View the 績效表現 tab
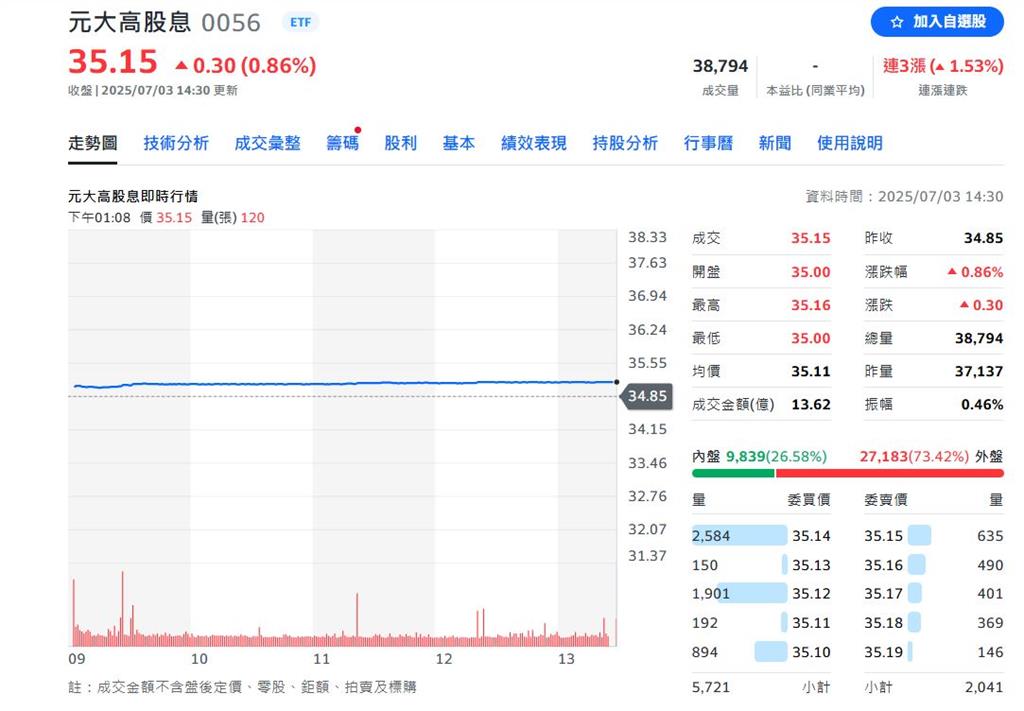1024x711 pixels. tap(534, 143)
